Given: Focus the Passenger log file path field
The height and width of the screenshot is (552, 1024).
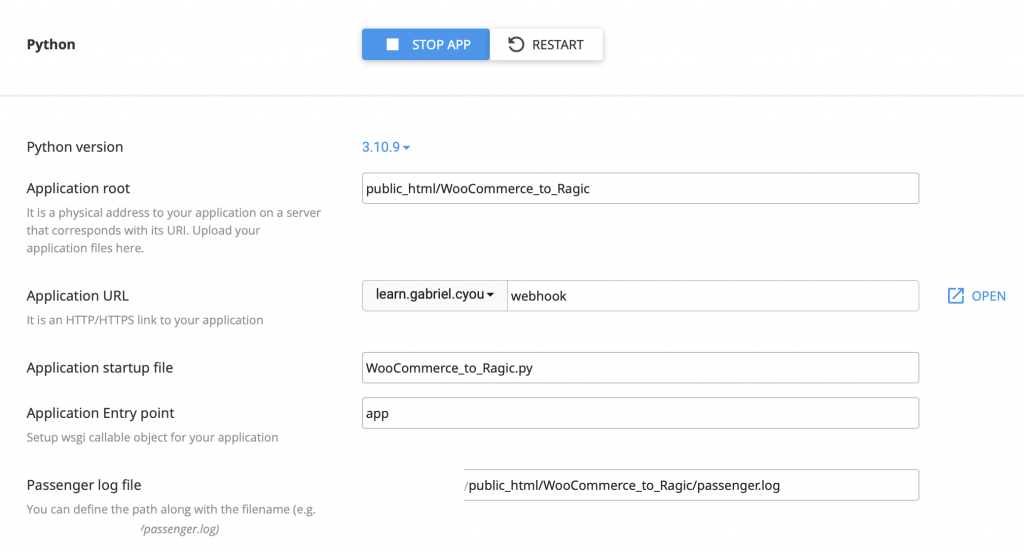Looking at the screenshot, I should pyautogui.click(x=690, y=485).
